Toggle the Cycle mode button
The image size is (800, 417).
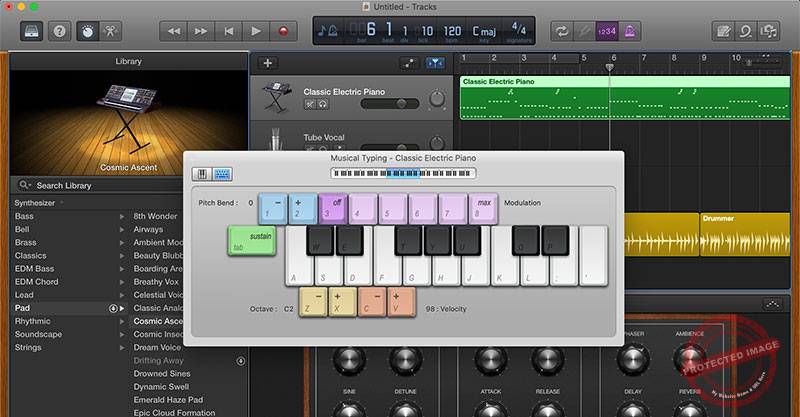pyautogui.click(x=561, y=31)
